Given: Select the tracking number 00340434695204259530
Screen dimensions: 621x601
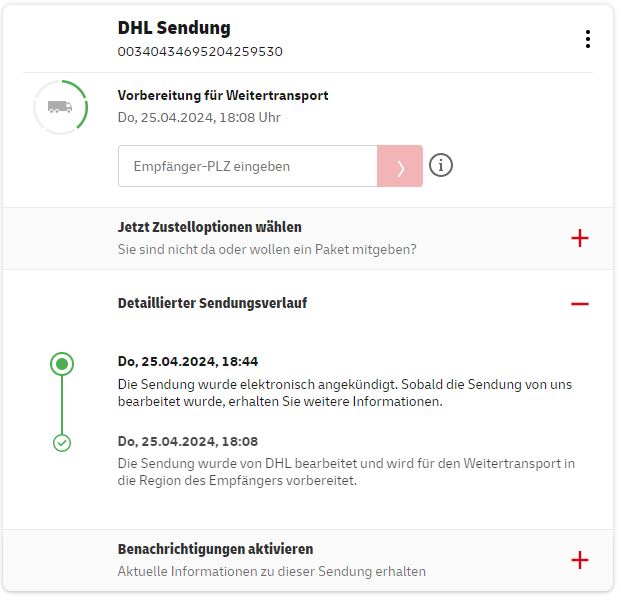Looking at the screenshot, I should pos(200,51).
